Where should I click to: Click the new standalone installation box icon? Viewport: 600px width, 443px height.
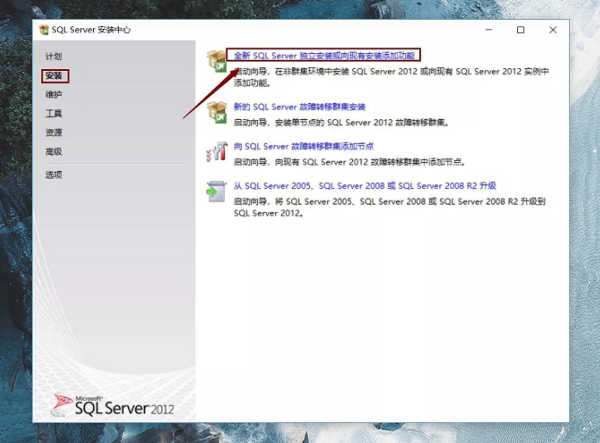[214, 63]
